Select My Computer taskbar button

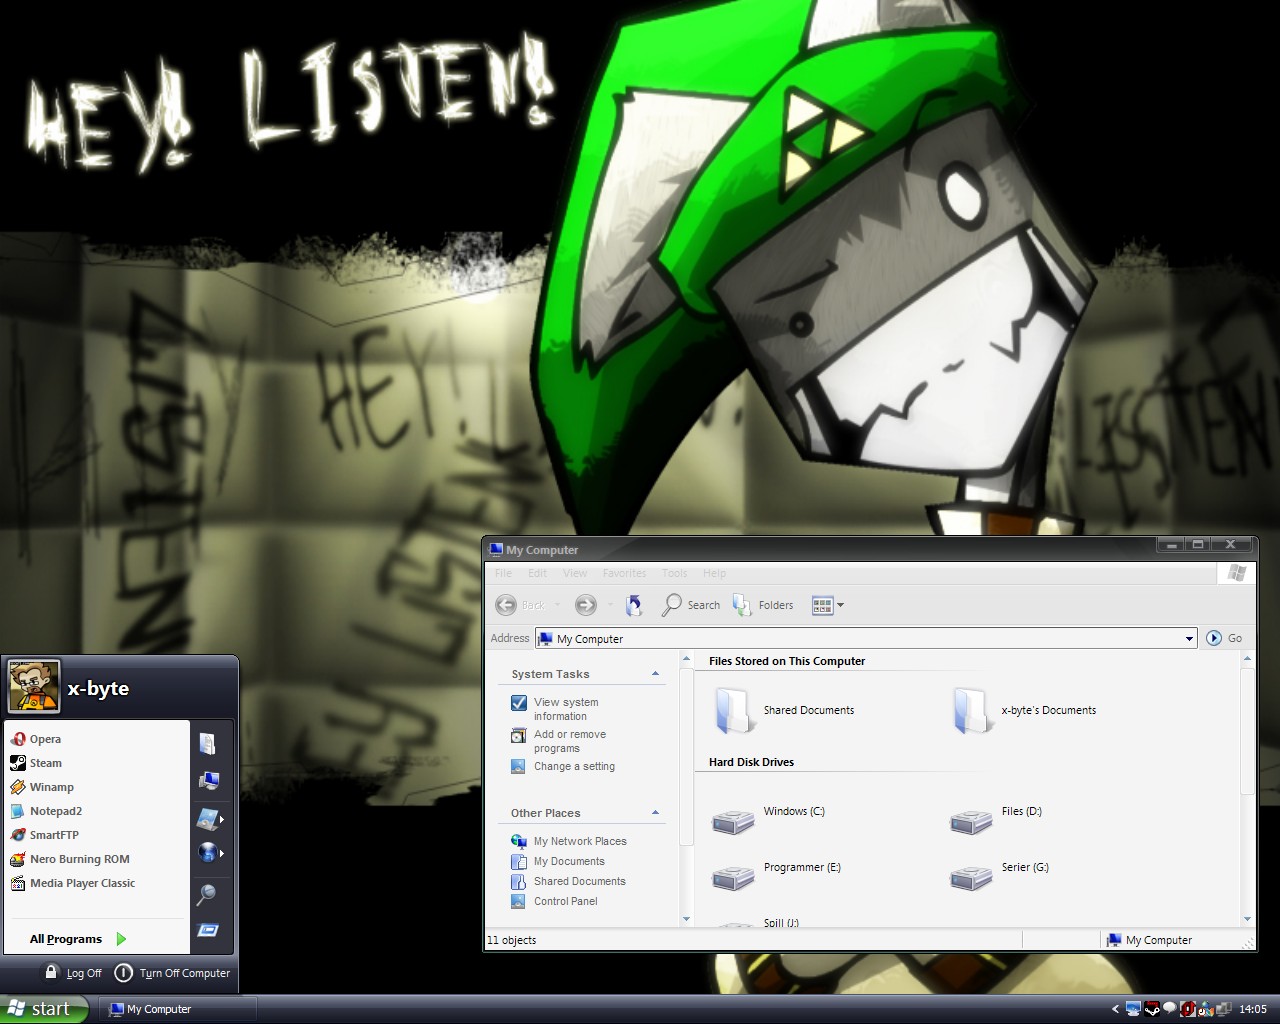(x=178, y=1009)
